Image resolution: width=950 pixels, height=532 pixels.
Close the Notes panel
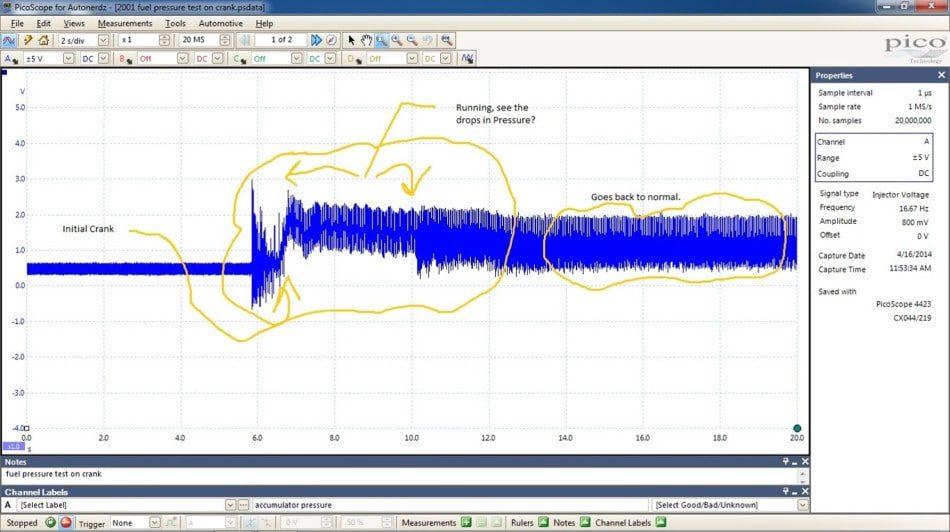click(805, 462)
